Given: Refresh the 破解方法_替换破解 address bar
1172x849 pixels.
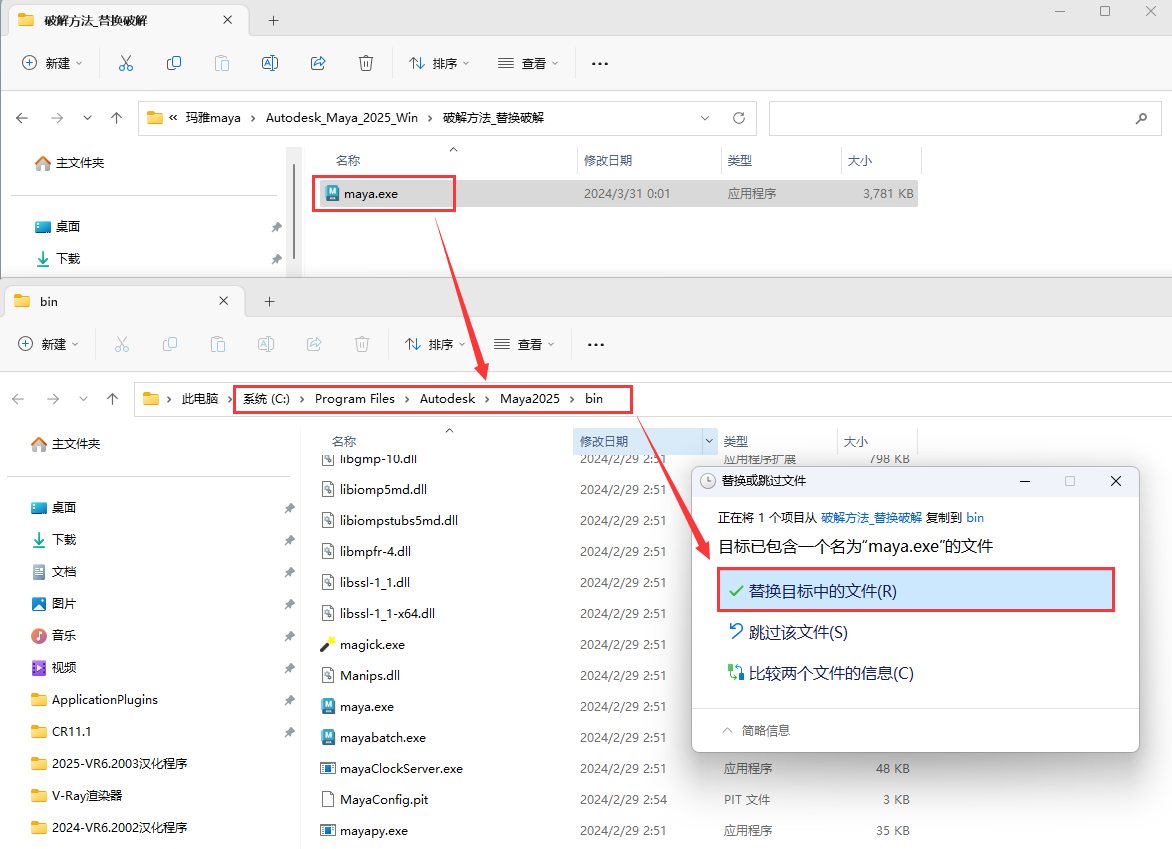Looking at the screenshot, I should [738, 118].
